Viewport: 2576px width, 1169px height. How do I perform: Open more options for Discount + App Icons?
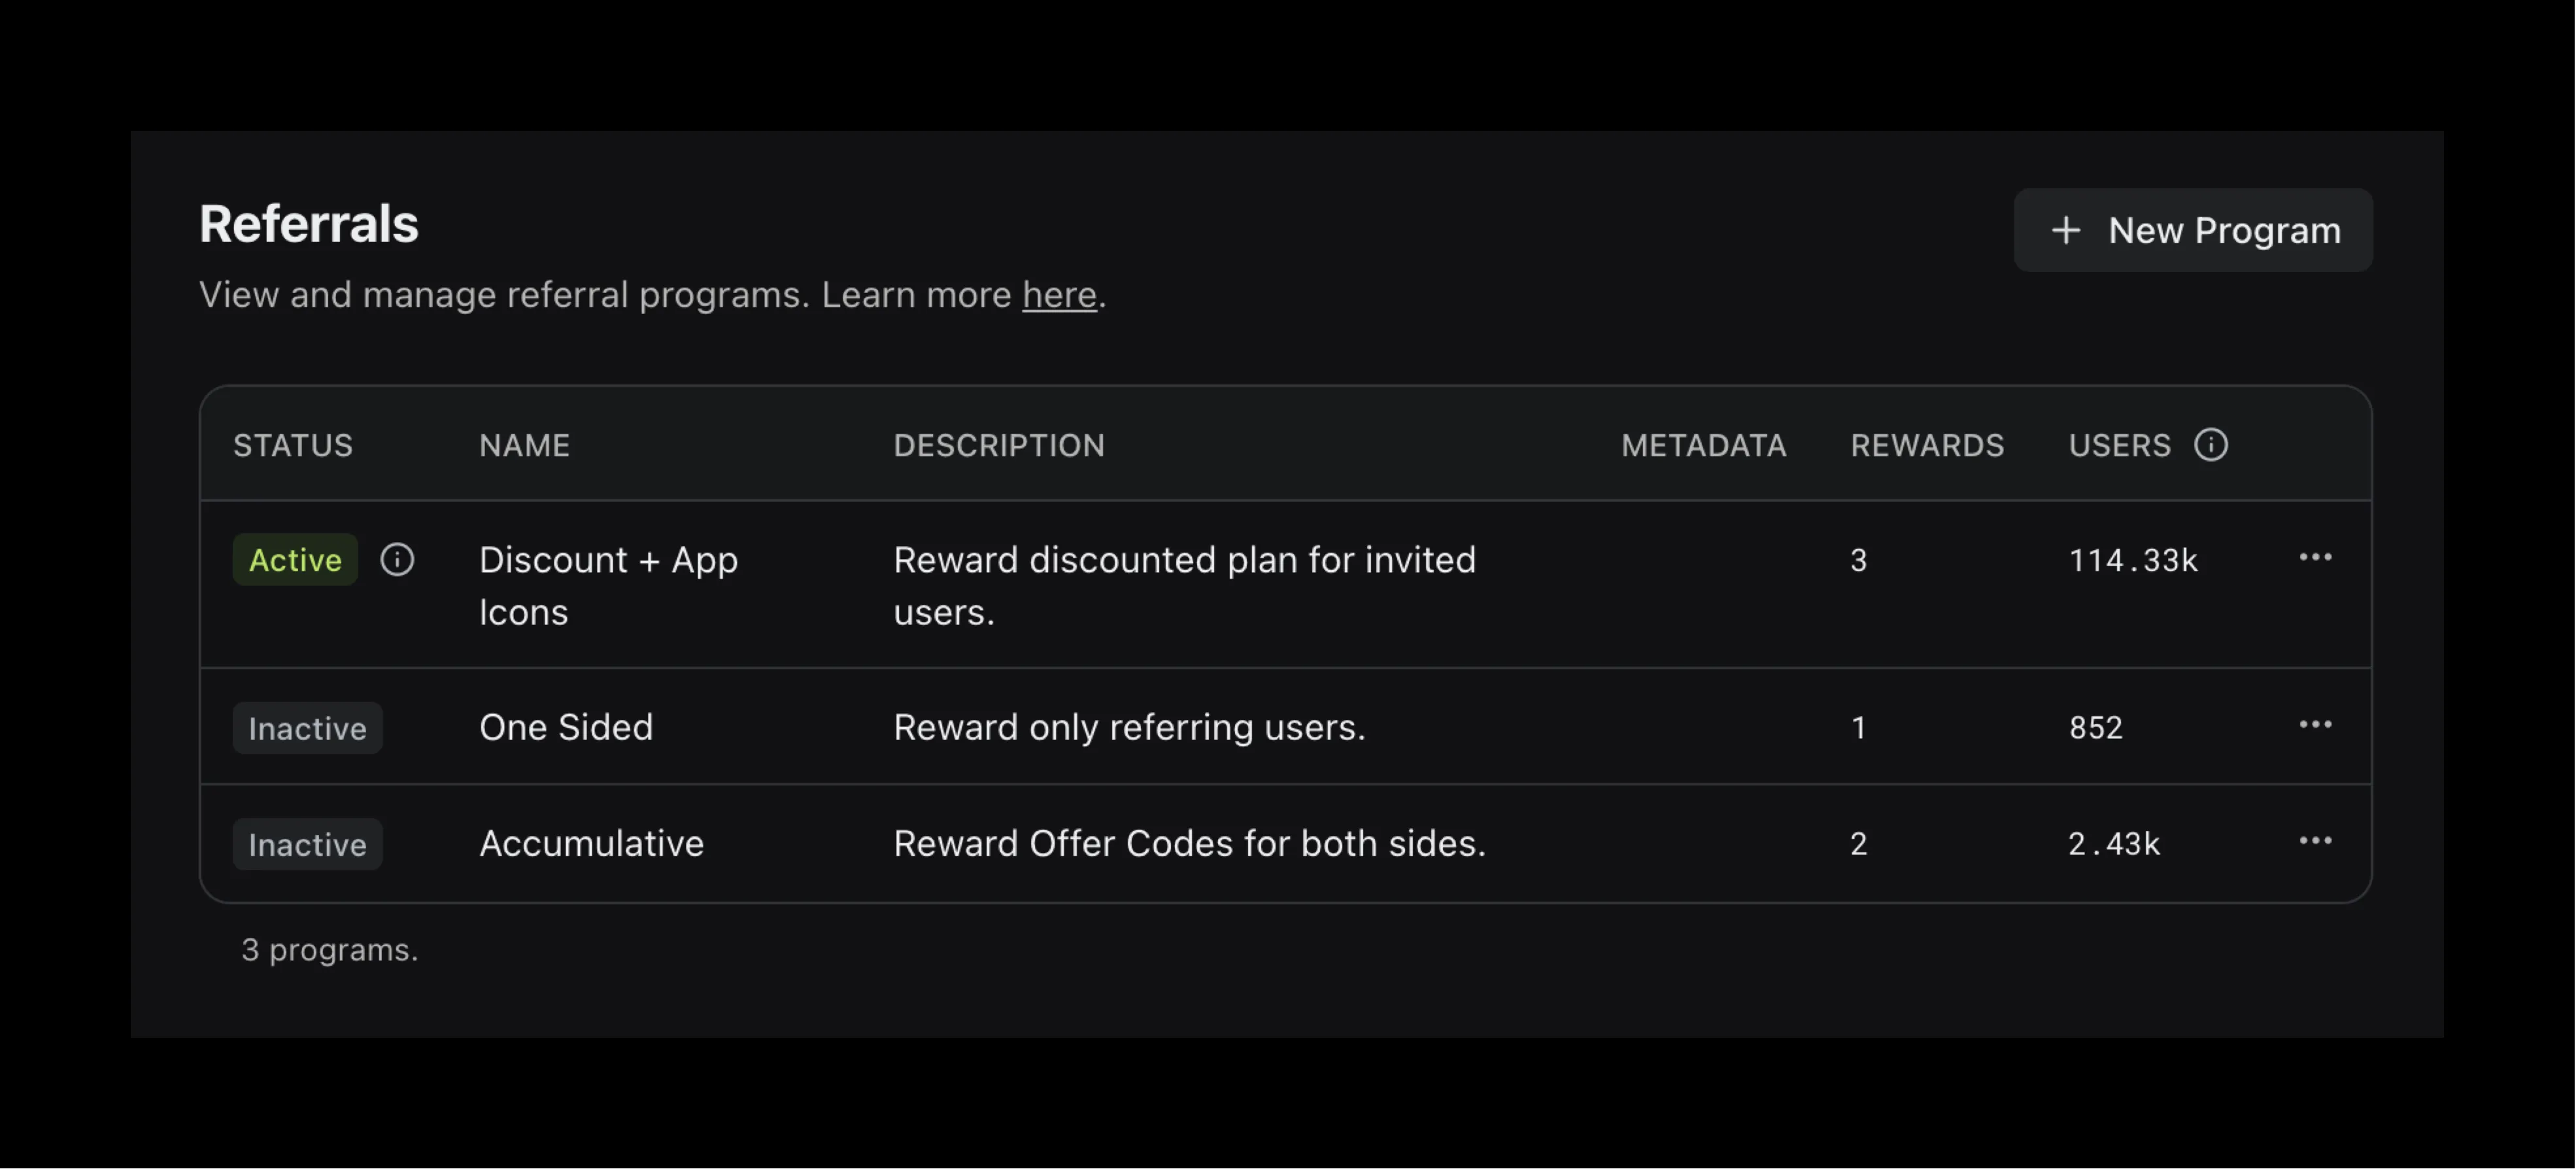tap(2315, 557)
